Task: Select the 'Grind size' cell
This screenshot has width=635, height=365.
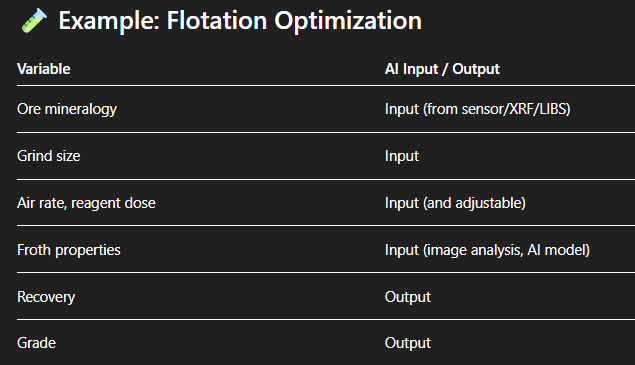Action: (49, 156)
